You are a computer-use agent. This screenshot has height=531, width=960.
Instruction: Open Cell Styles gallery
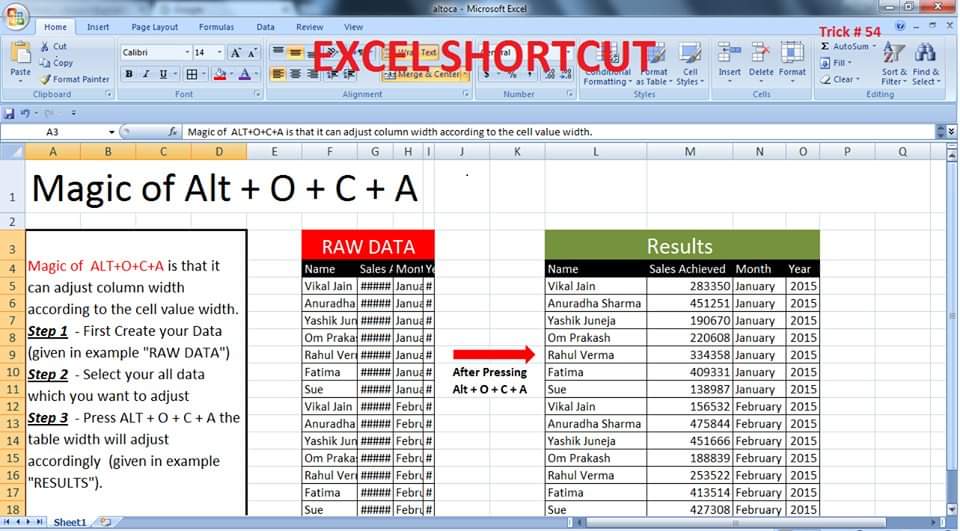[x=690, y=64]
